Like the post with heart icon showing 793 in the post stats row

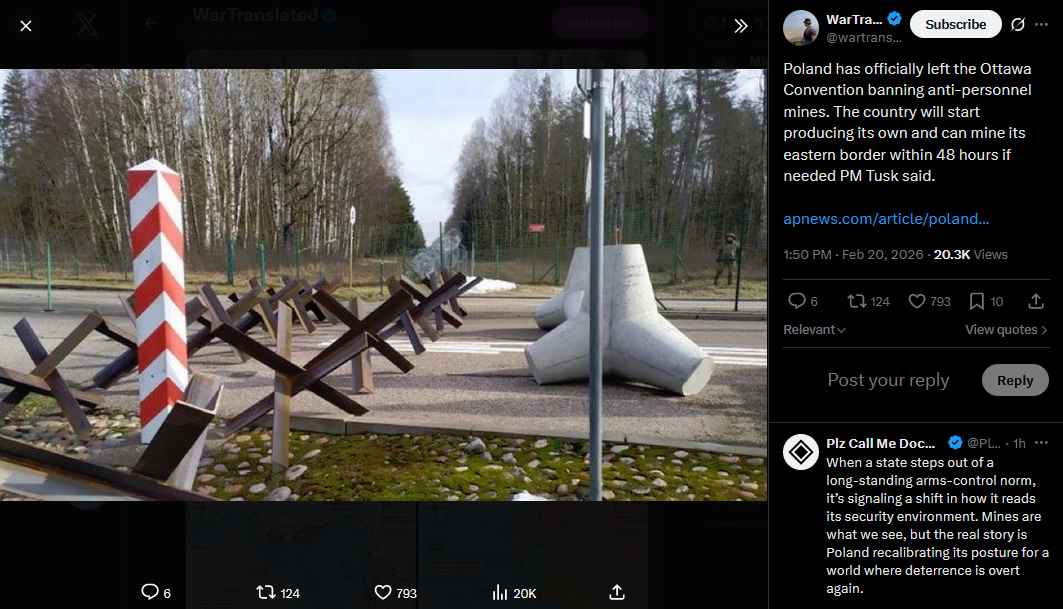coord(917,301)
